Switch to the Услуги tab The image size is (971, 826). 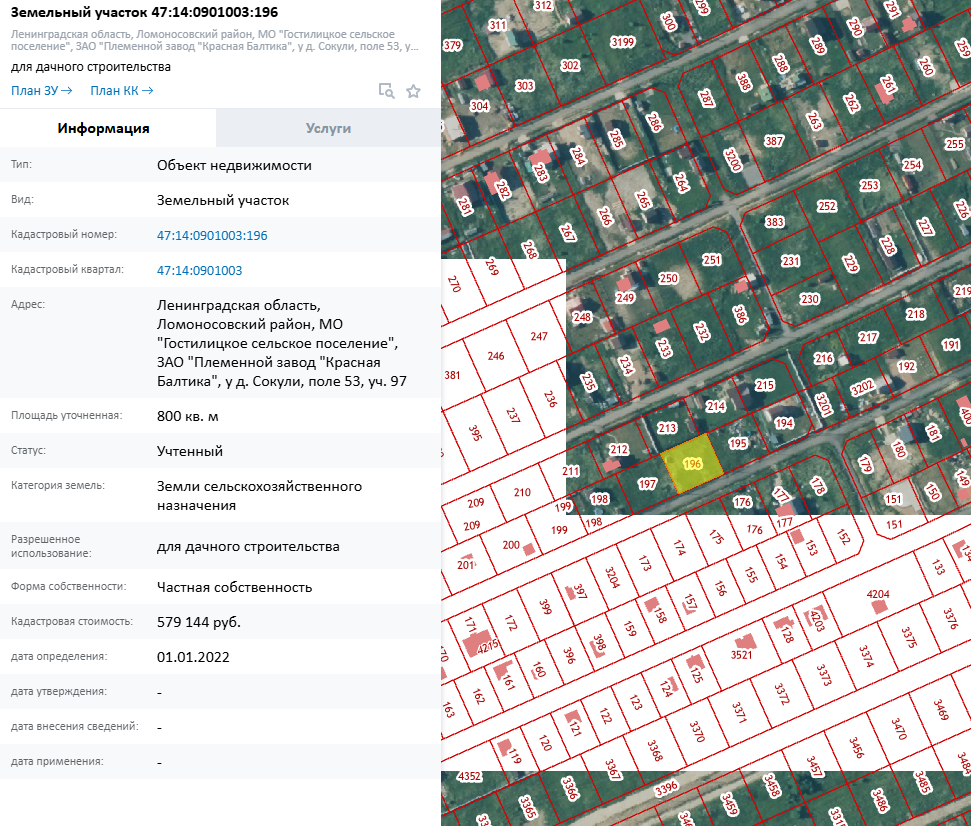(x=328, y=128)
